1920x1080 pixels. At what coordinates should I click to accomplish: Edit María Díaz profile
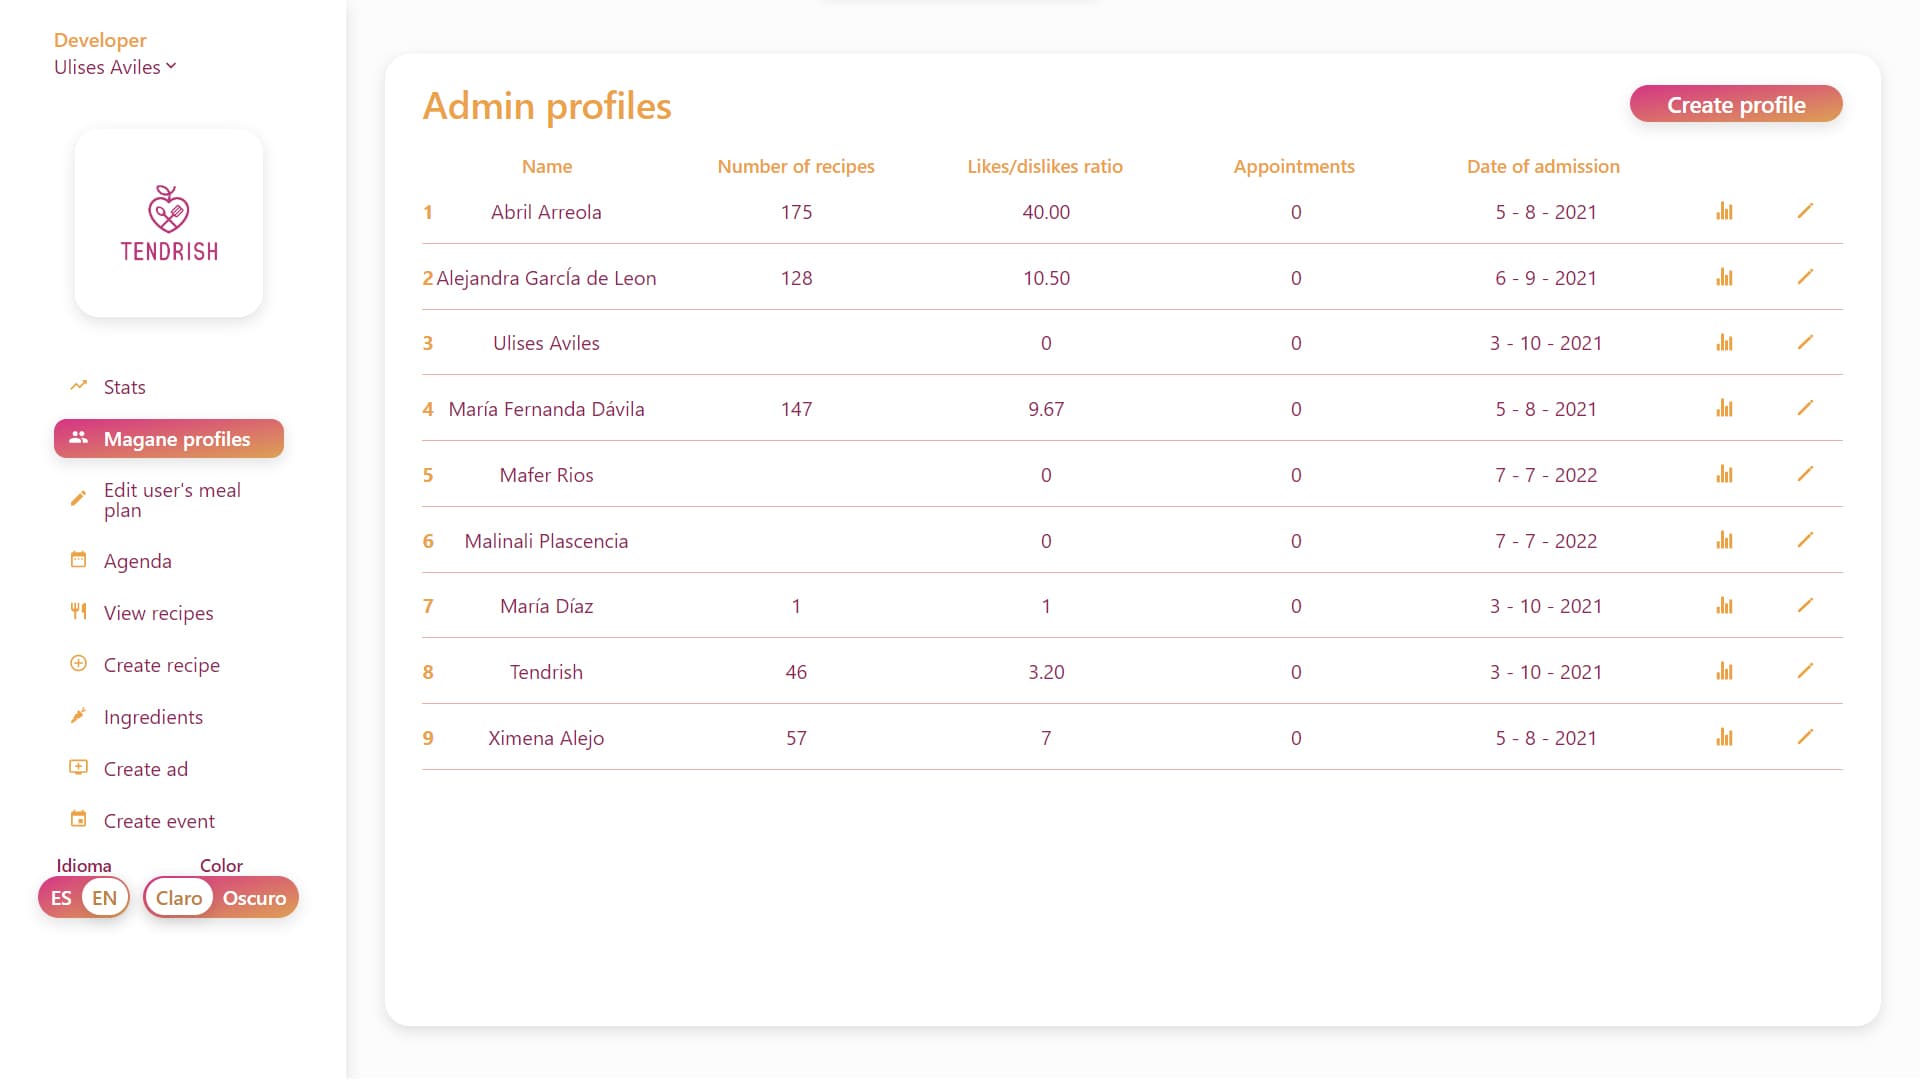point(1805,605)
